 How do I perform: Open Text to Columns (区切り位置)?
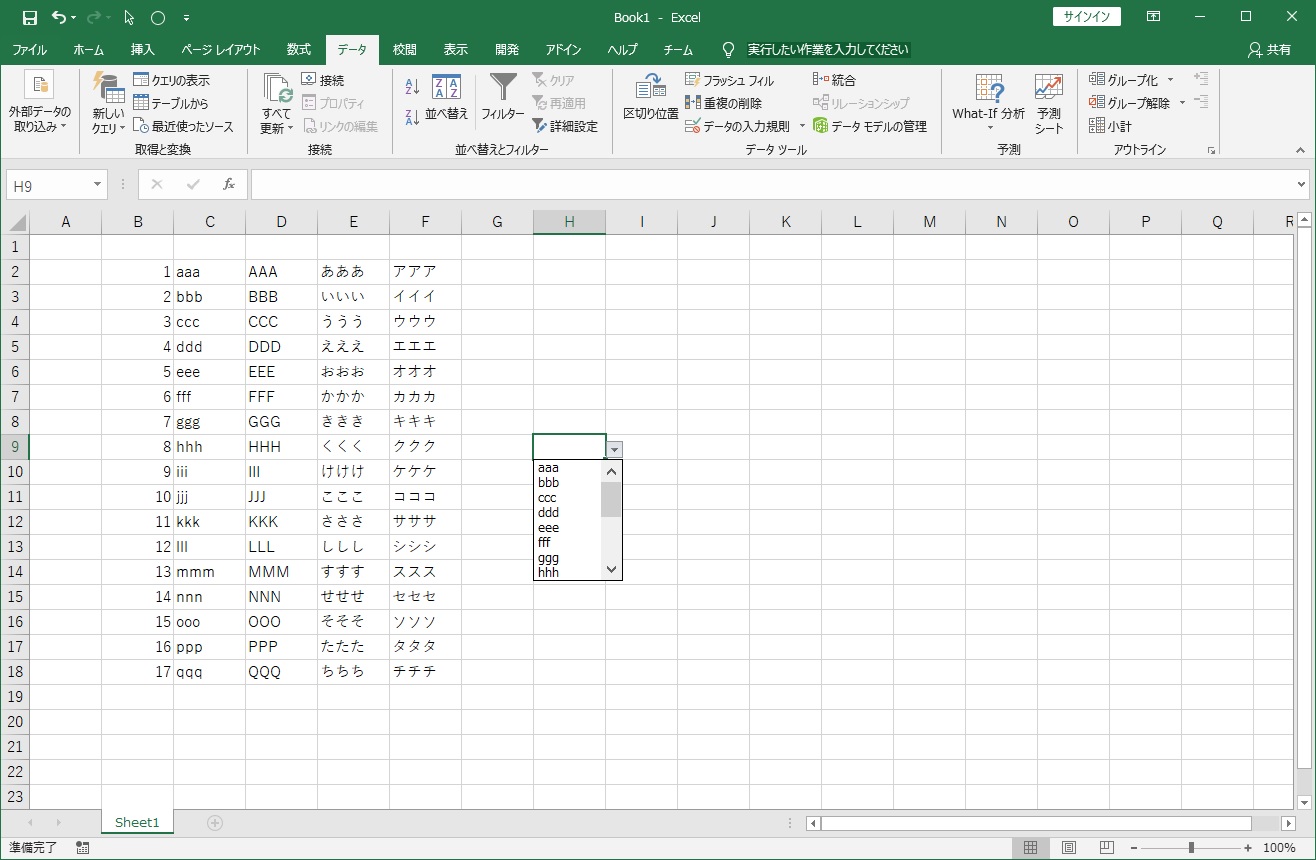651,98
